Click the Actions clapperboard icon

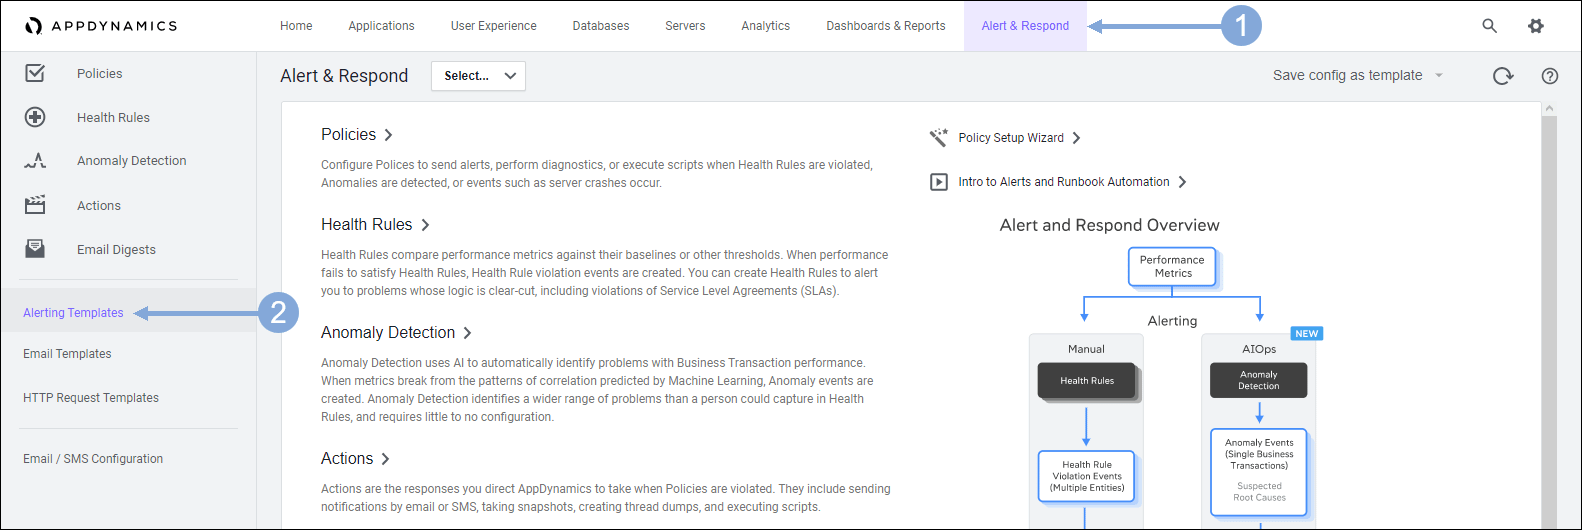click(x=35, y=205)
